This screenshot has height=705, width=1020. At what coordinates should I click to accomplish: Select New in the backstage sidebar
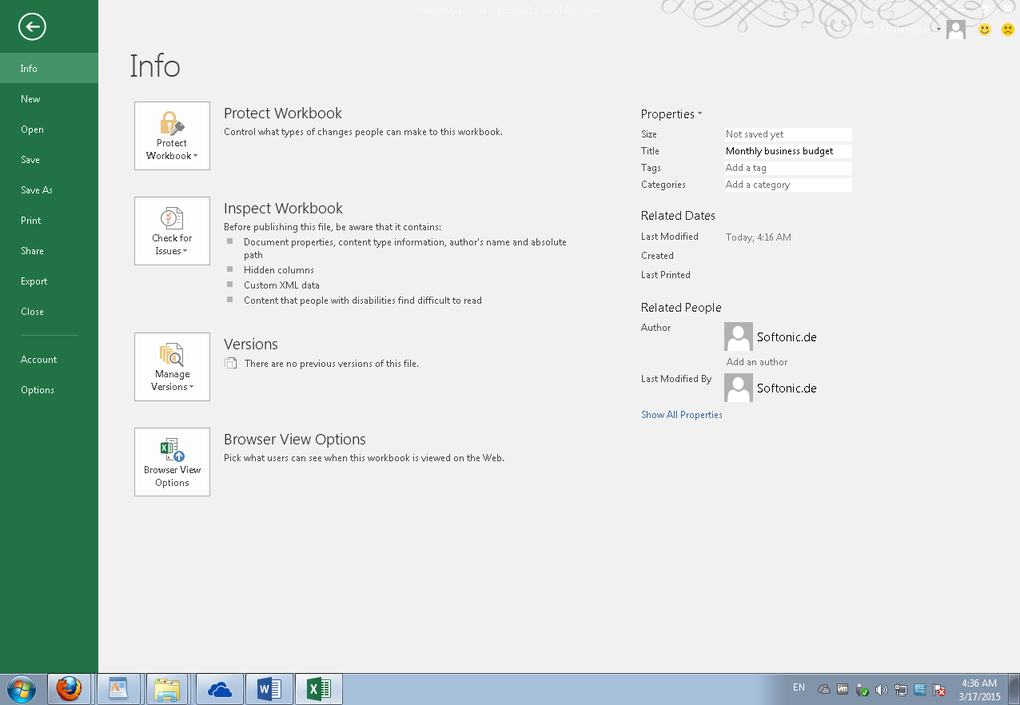49,99
